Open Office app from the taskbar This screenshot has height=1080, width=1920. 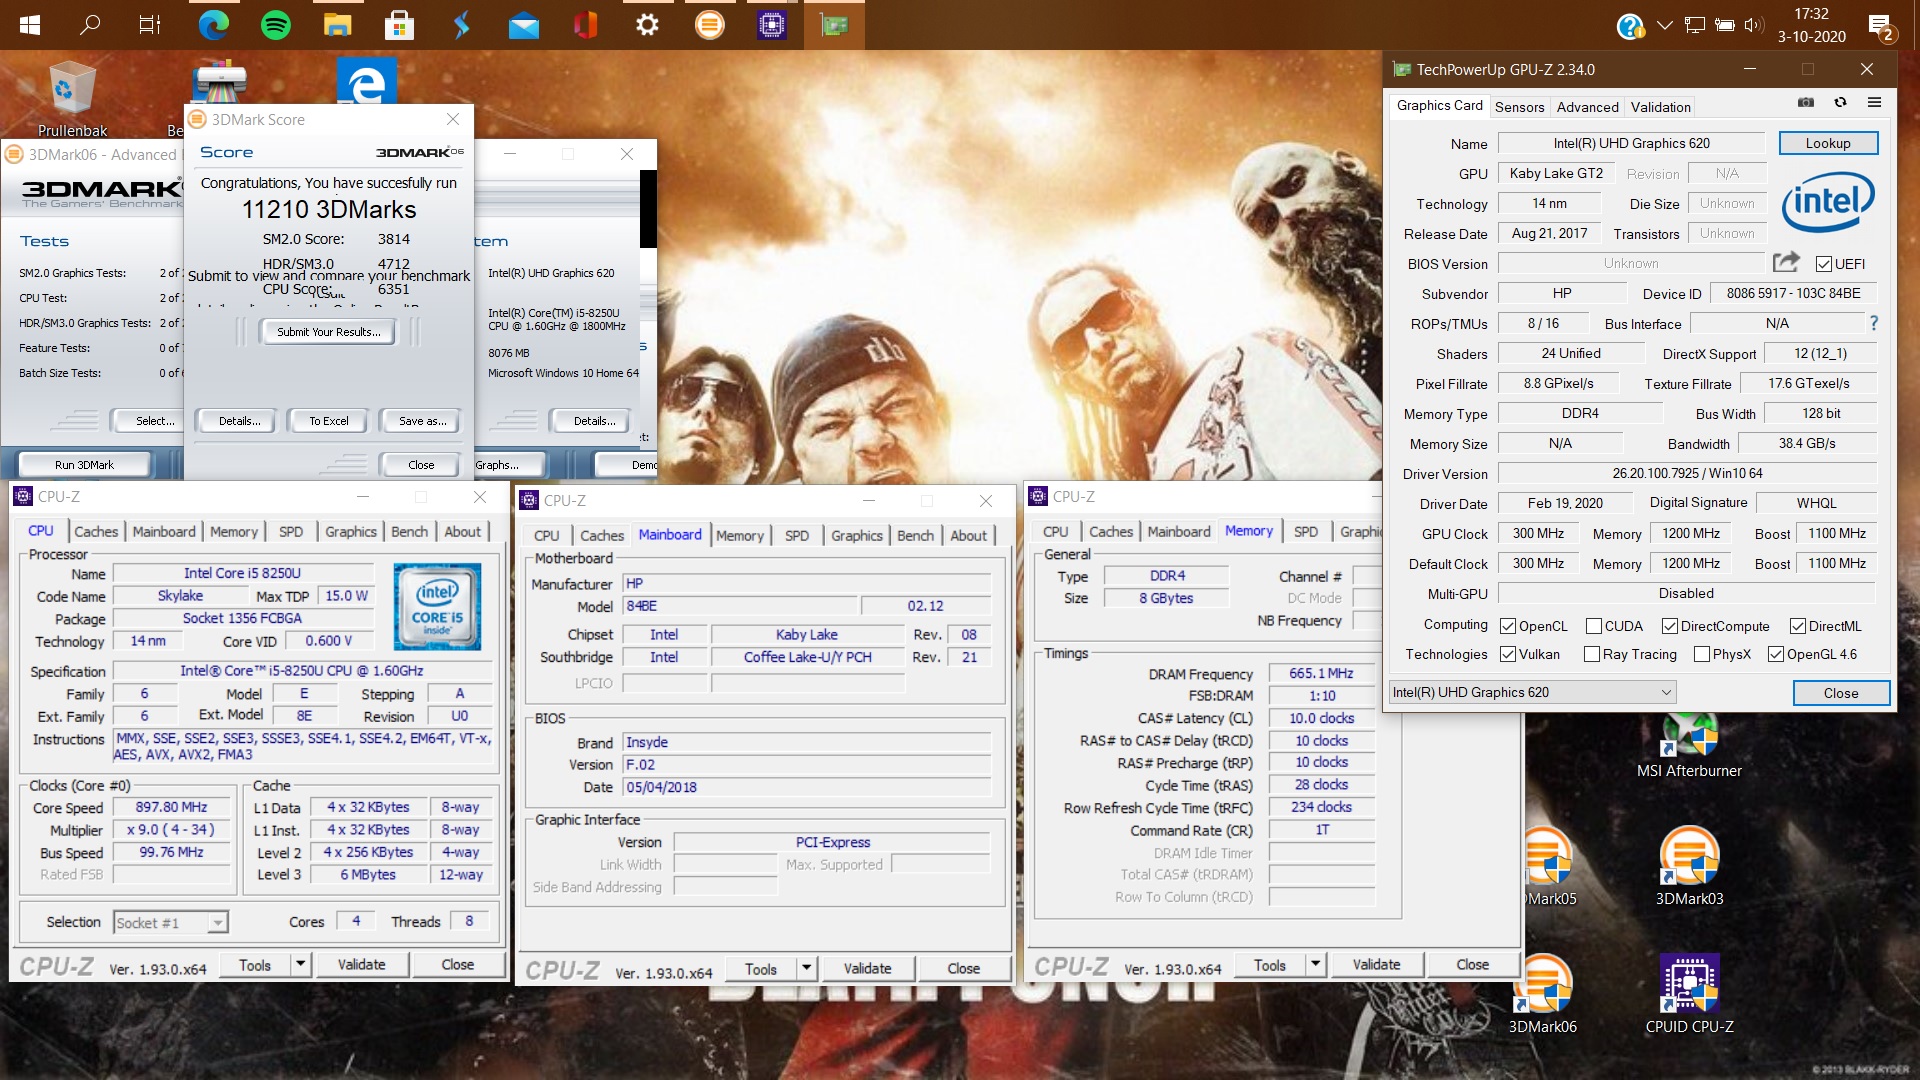tap(585, 25)
